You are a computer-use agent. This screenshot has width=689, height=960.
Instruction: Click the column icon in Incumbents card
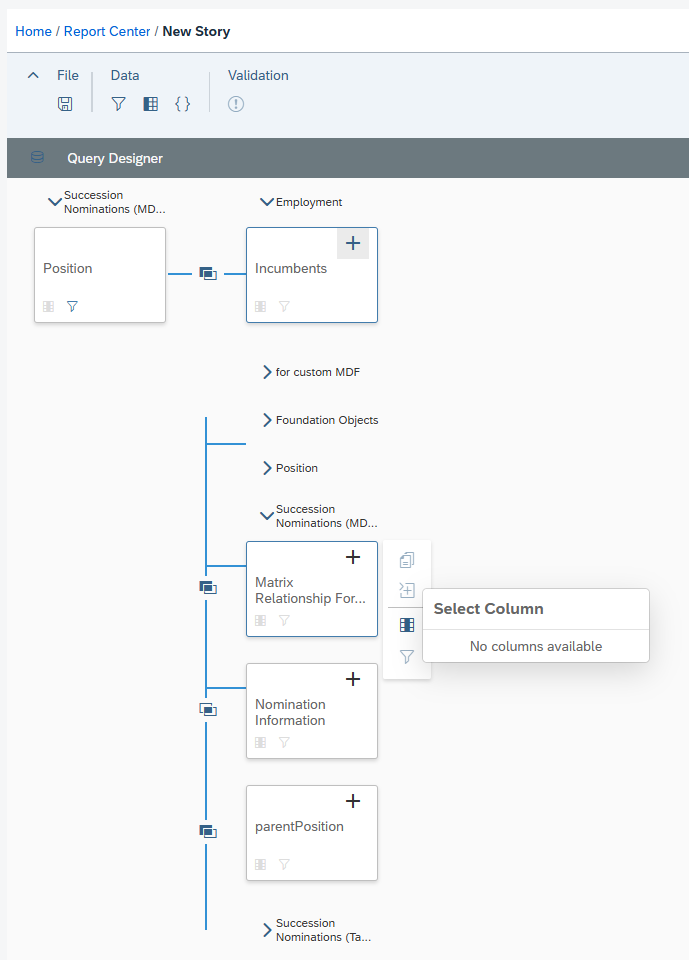coord(260,306)
